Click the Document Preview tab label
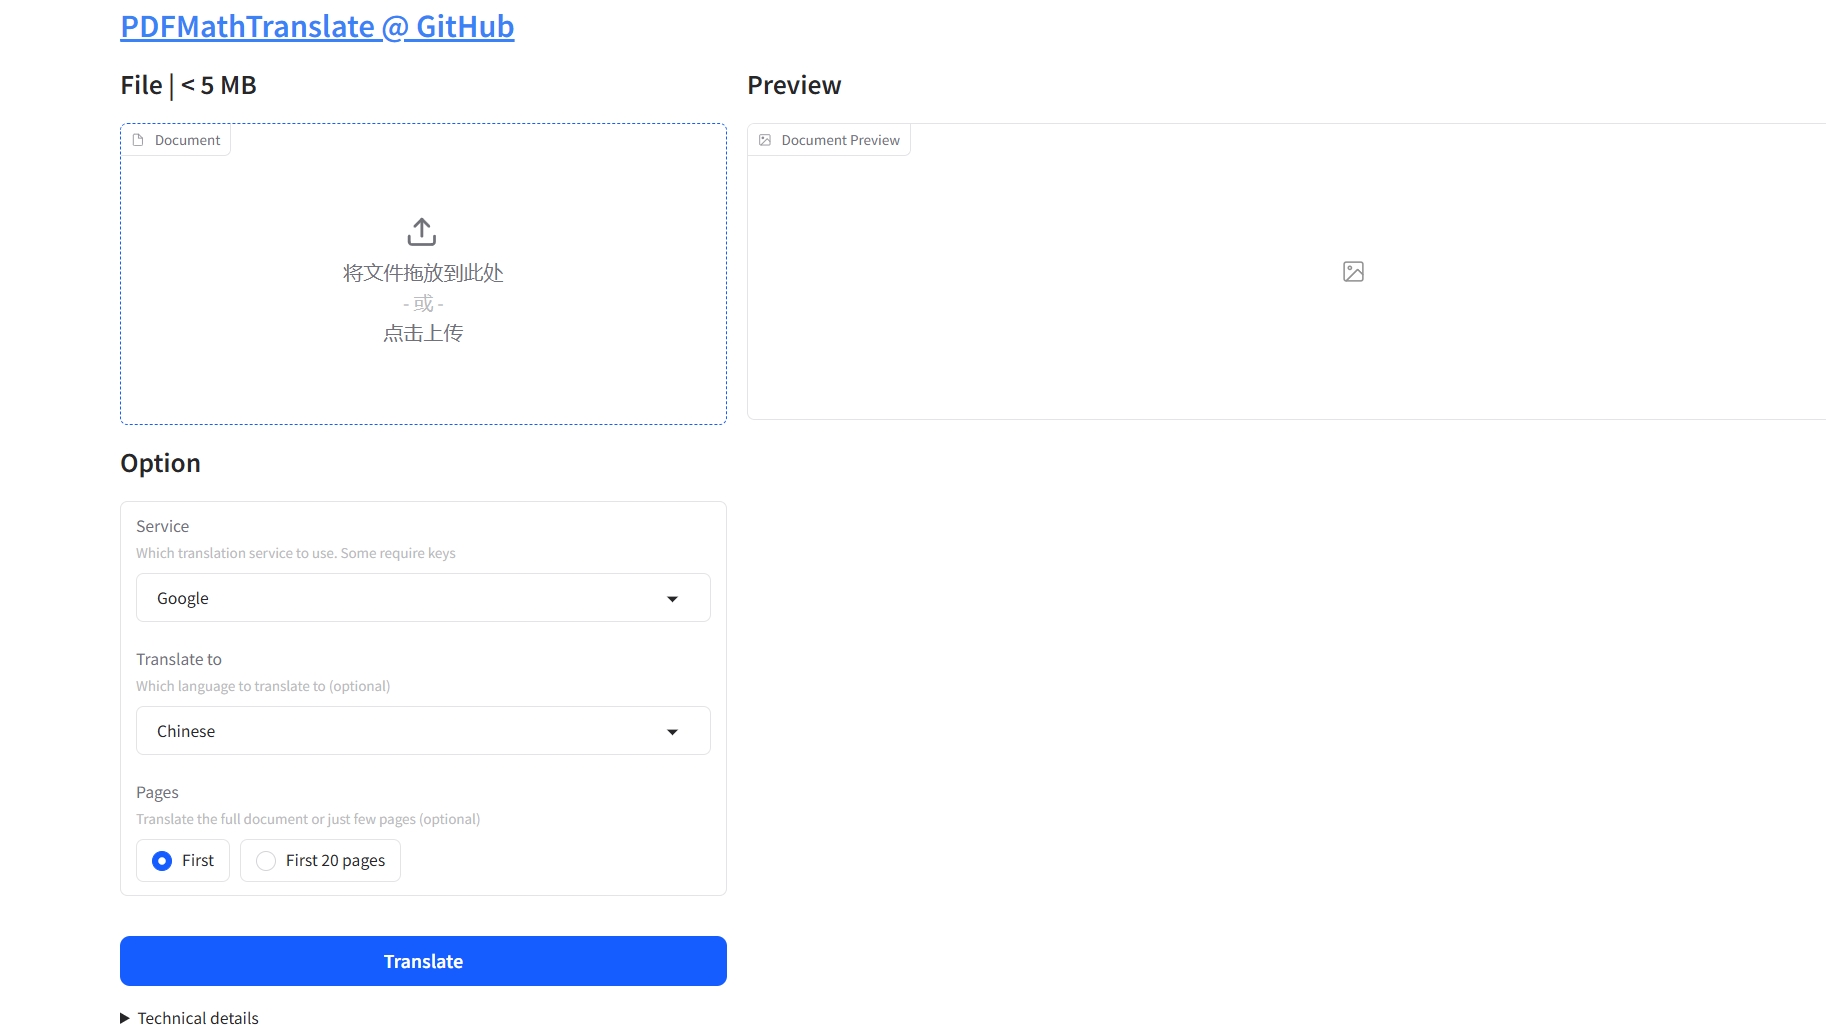Screen dimensions: 1826x1027 pos(840,140)
